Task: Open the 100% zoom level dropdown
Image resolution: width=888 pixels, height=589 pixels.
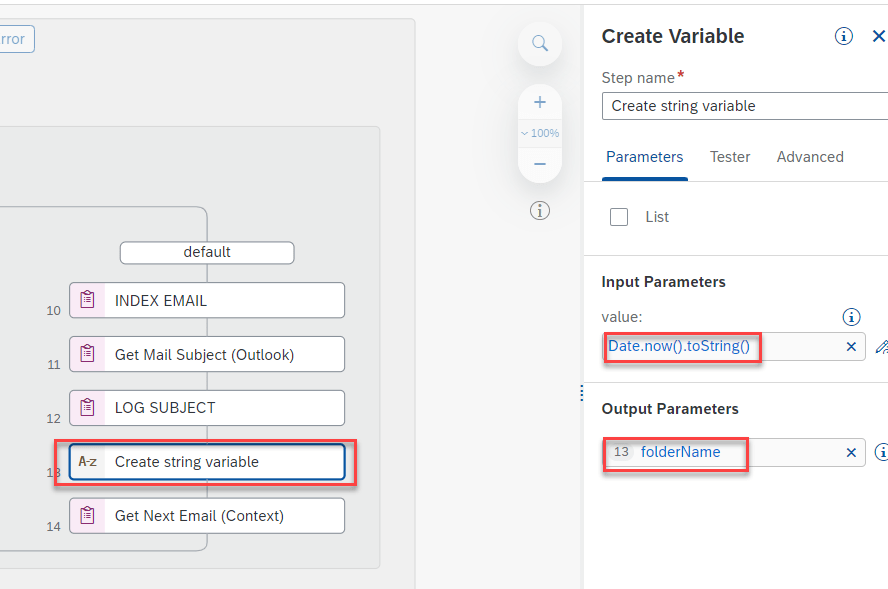Action: [x=540, y=133]
